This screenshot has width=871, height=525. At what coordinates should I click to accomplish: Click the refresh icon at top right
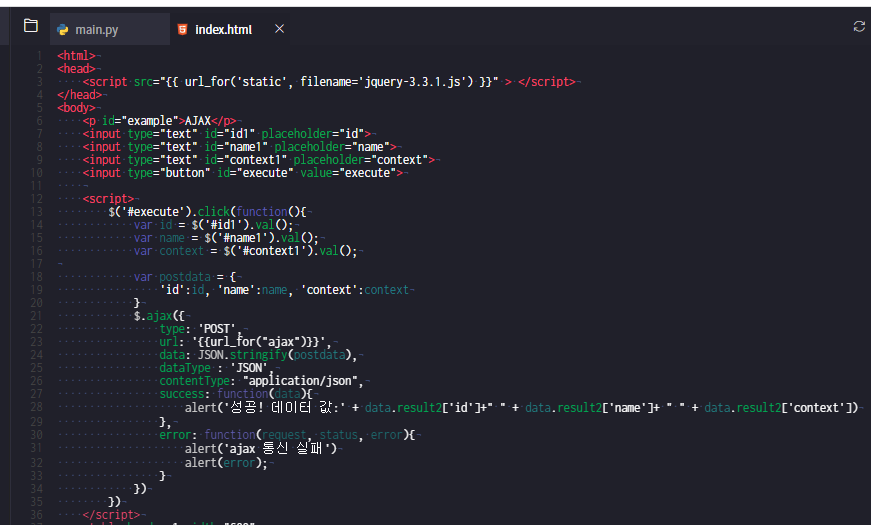(859, 26)
